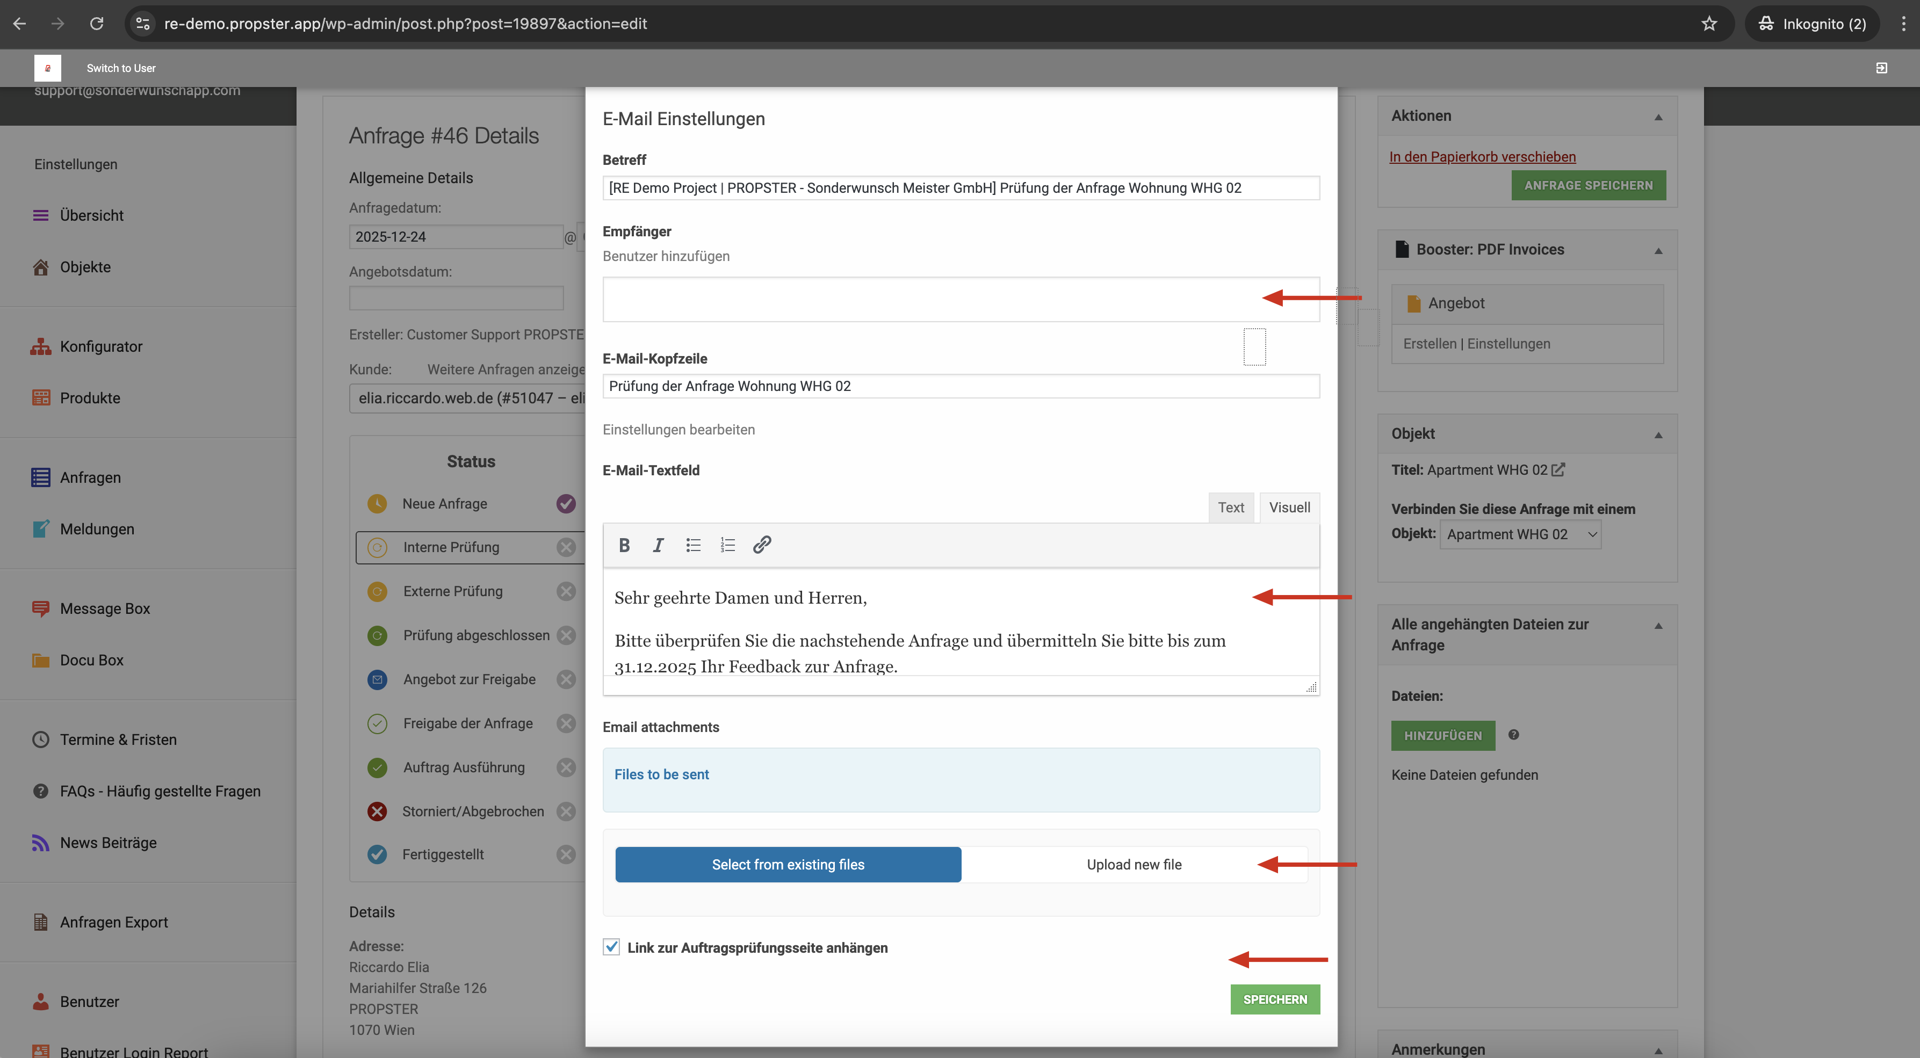Open external link icon beside Apartment WHG 02
Image resolution: width=1920 pixels, height=1058 pixels.
(1558, 470)
